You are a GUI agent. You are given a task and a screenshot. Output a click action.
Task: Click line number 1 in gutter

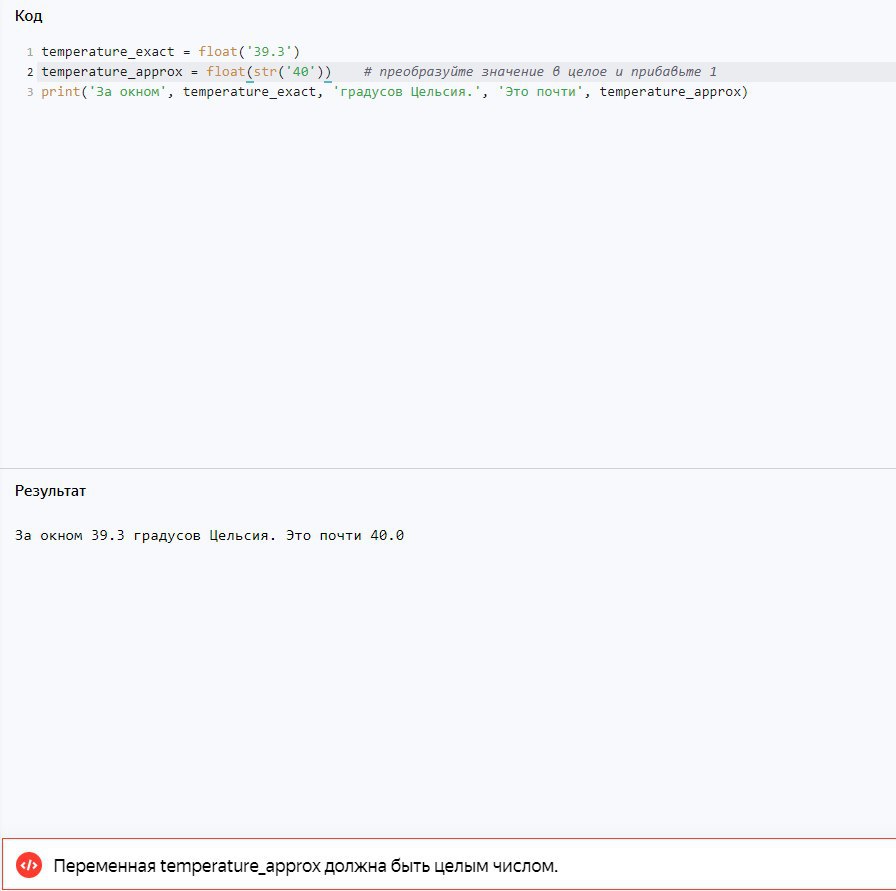(x=30, y=52)
